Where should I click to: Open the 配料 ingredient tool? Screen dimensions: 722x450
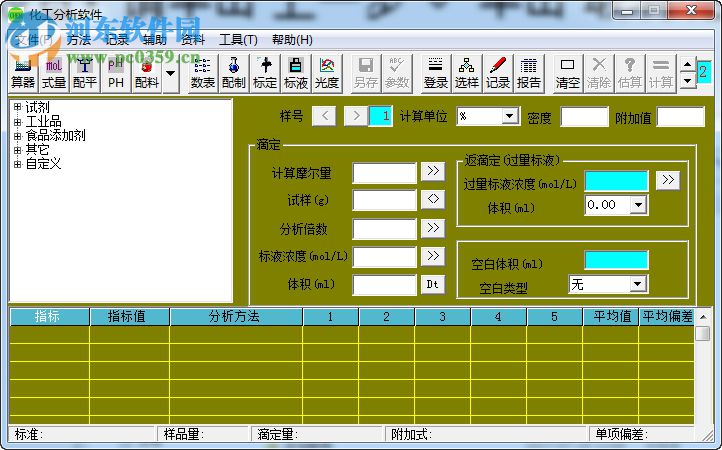147,73
